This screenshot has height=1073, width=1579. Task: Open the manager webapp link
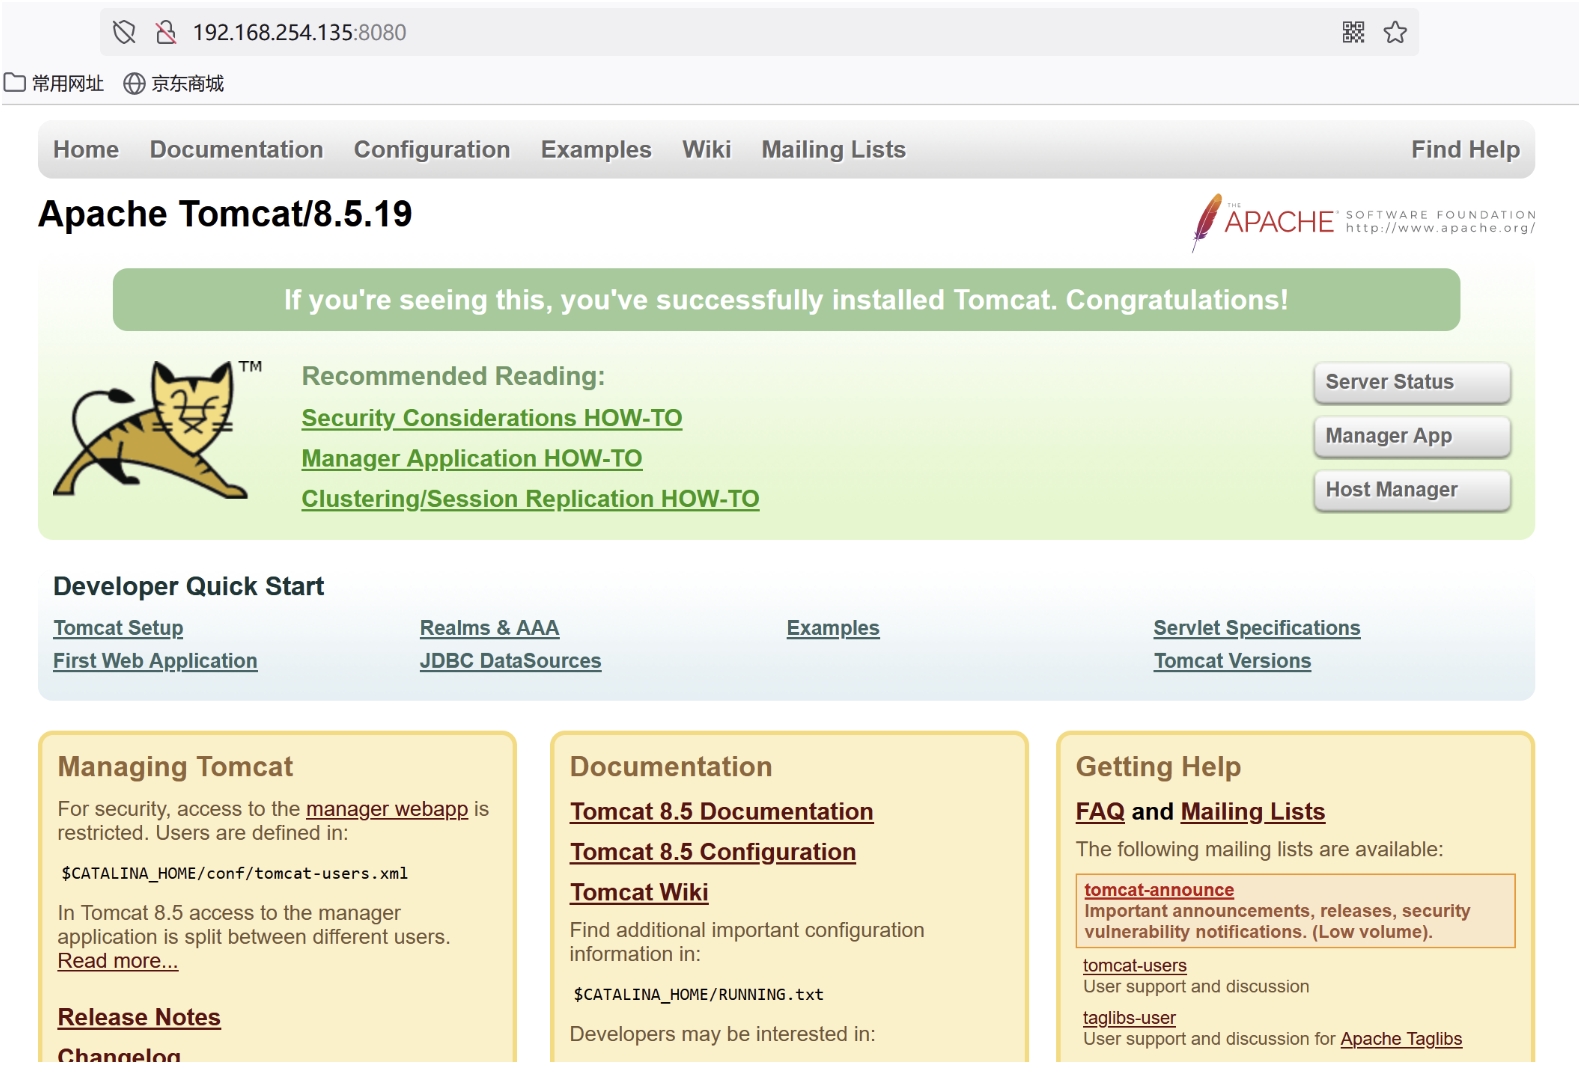pyautogui.click(x=387, y=809)
